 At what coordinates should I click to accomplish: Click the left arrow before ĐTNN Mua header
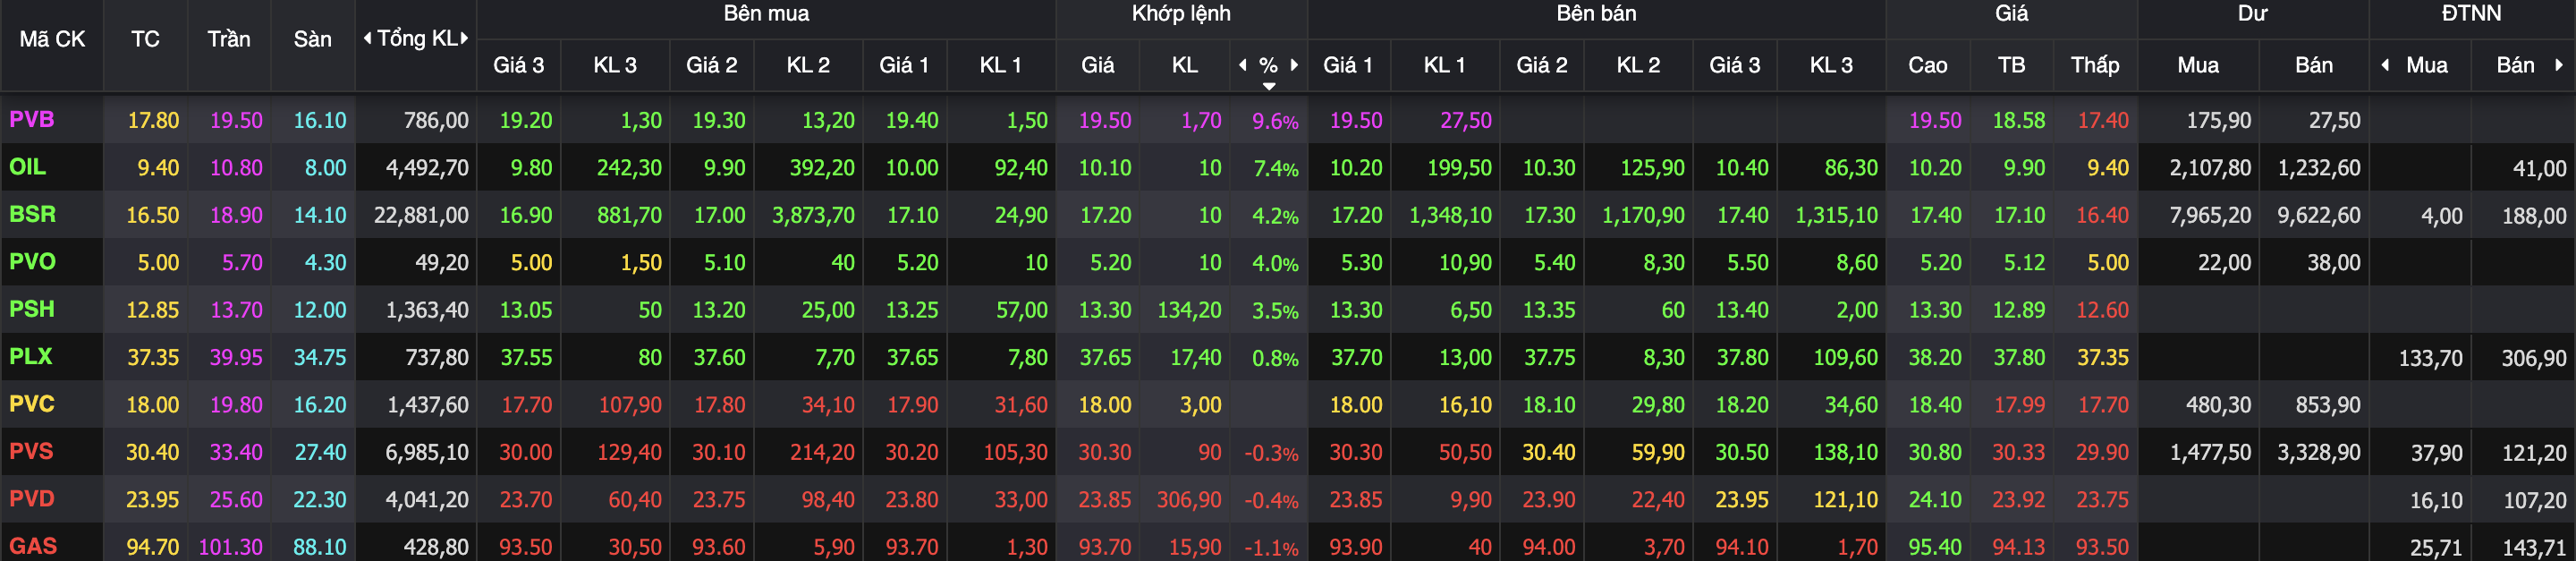tap(2386, 65)
